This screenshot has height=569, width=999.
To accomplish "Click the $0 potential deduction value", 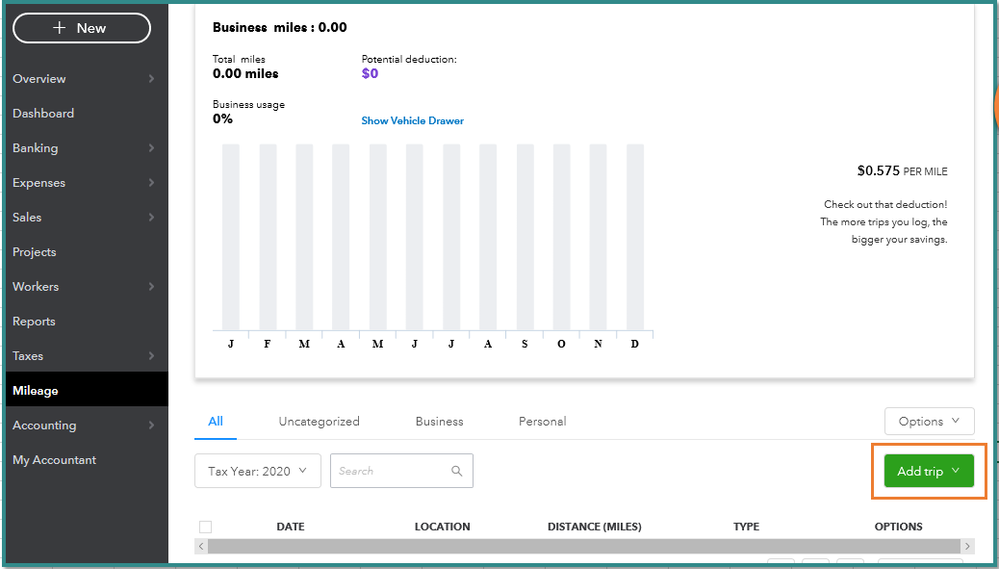I will [370, 73].
